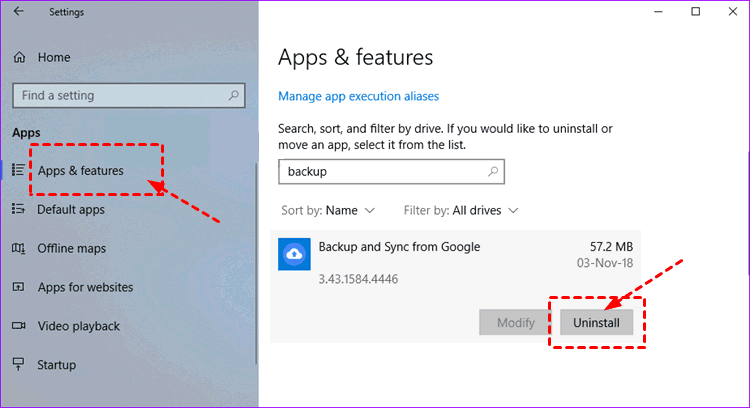
Task: Click the Find a setting search field
Action: point(118,95)
